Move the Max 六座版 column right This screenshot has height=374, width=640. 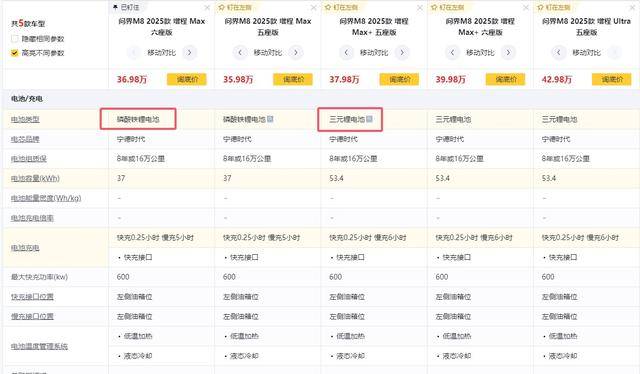click(x=189, y=52)
